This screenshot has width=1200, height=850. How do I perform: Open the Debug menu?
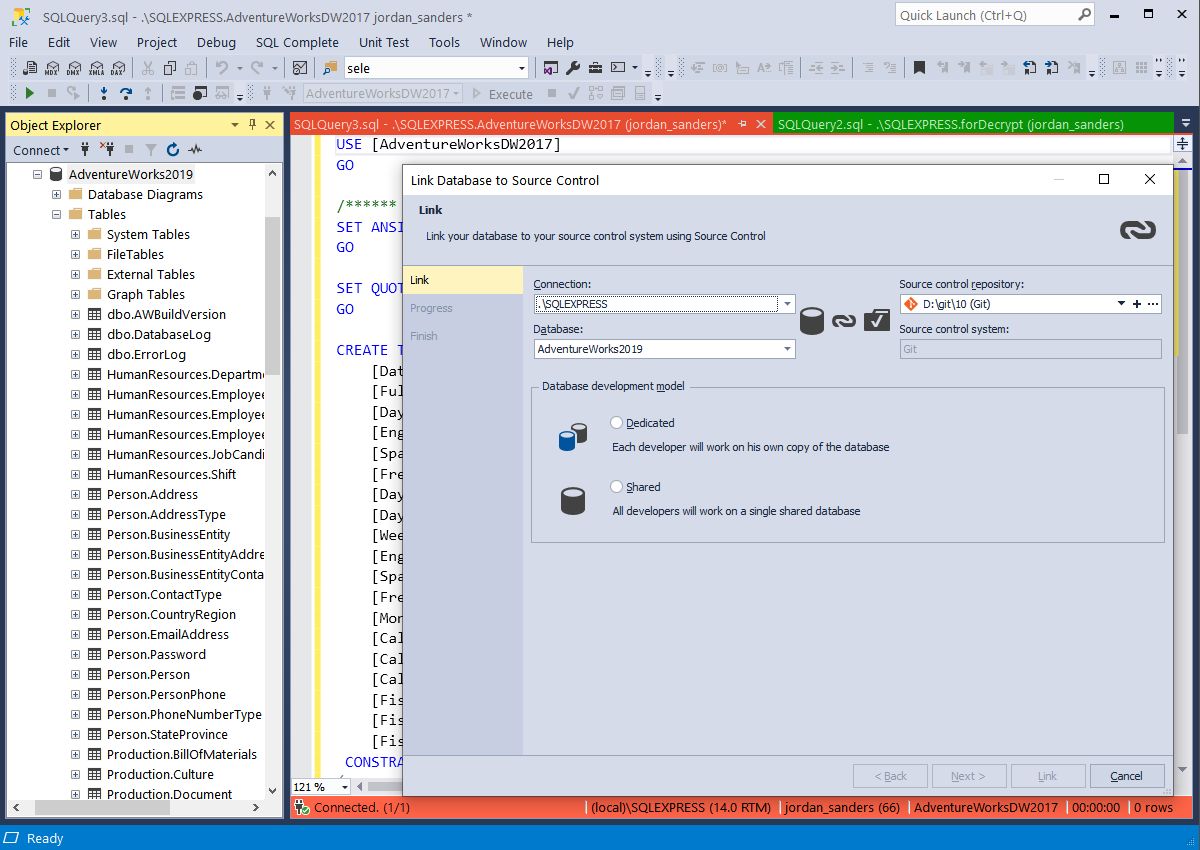point(216,42)
